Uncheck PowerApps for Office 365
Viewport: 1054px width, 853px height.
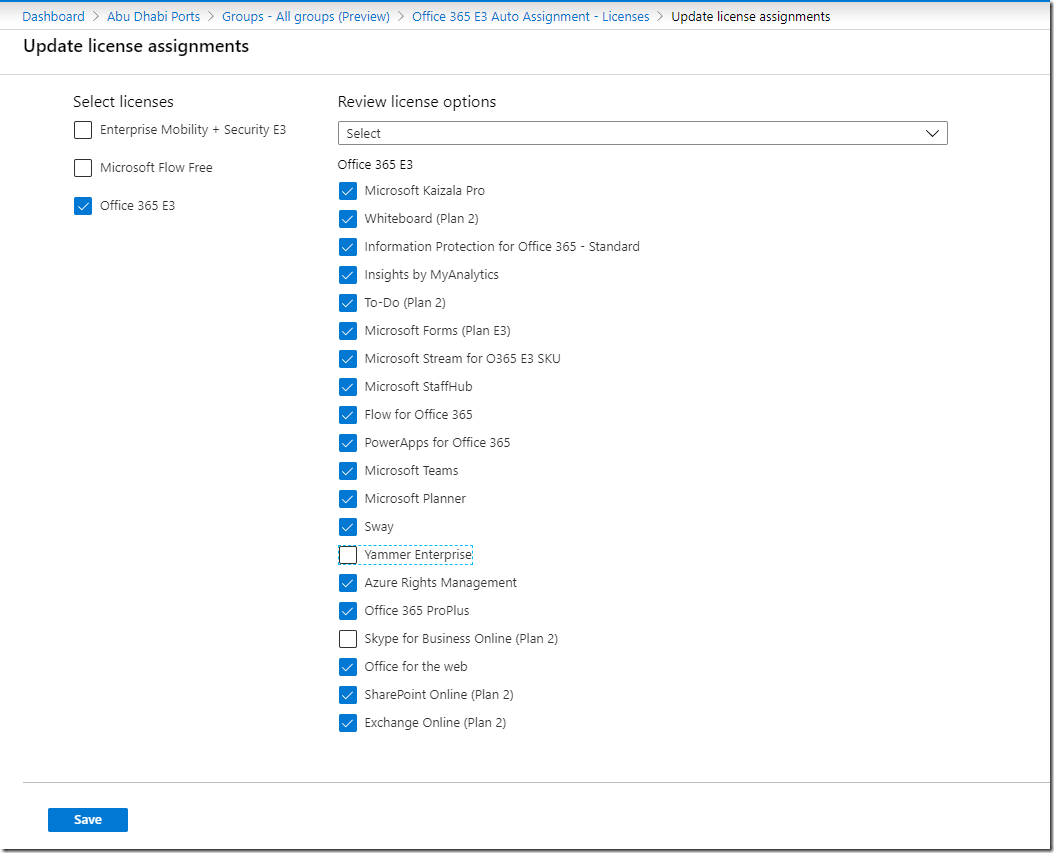(348, 443)
